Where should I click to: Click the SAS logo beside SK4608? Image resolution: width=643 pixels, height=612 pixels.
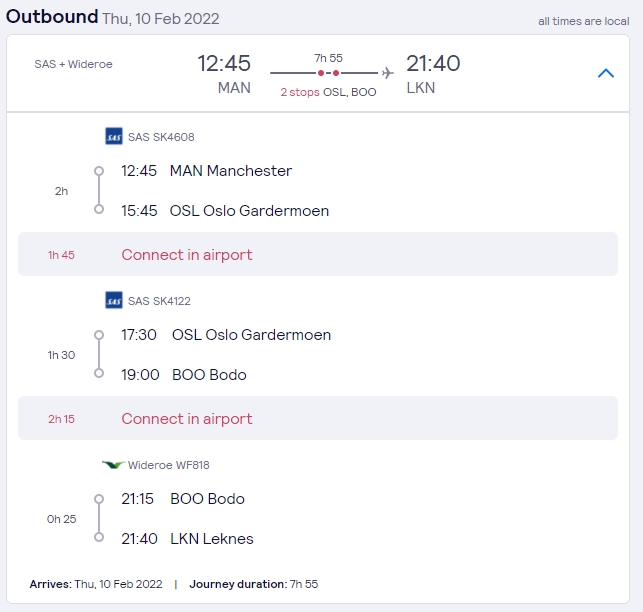point(113,137)
